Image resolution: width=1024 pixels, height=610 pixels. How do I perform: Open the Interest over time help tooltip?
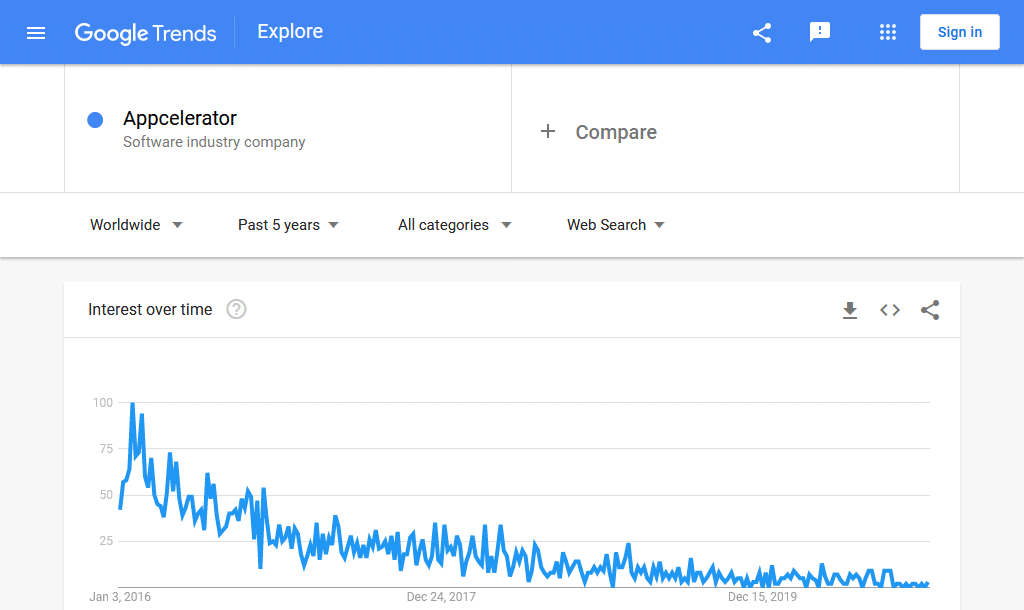click(236, 310)
